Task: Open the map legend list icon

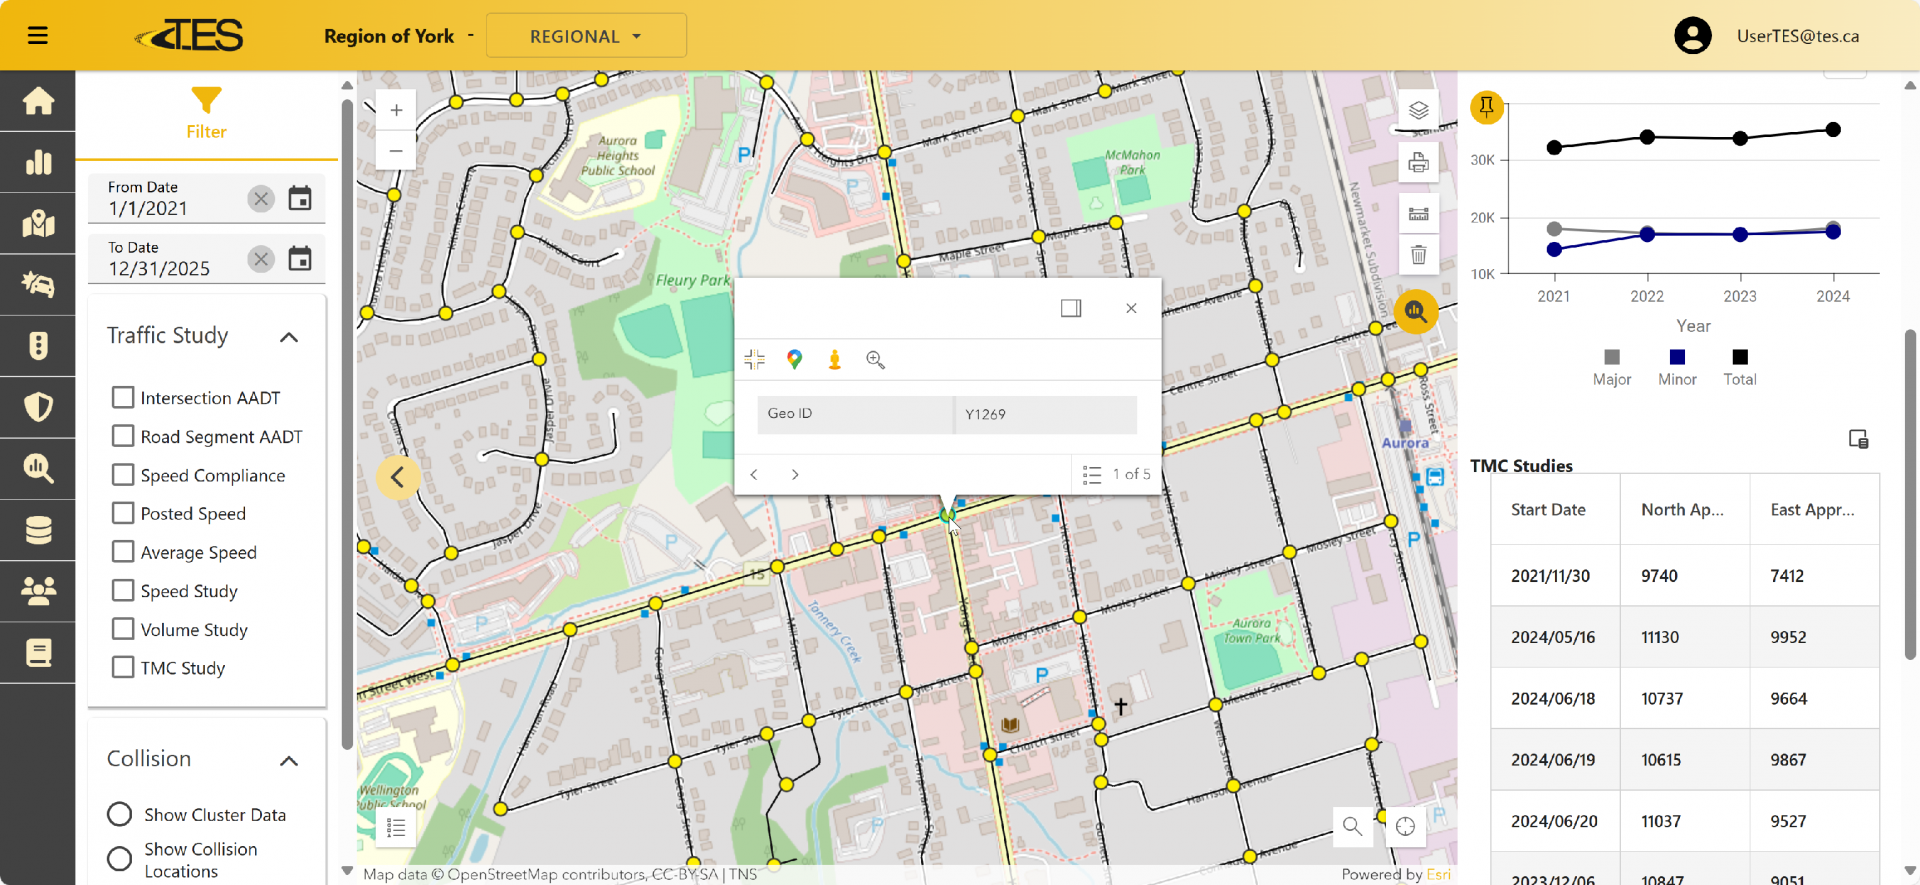Action: [396, 827]
